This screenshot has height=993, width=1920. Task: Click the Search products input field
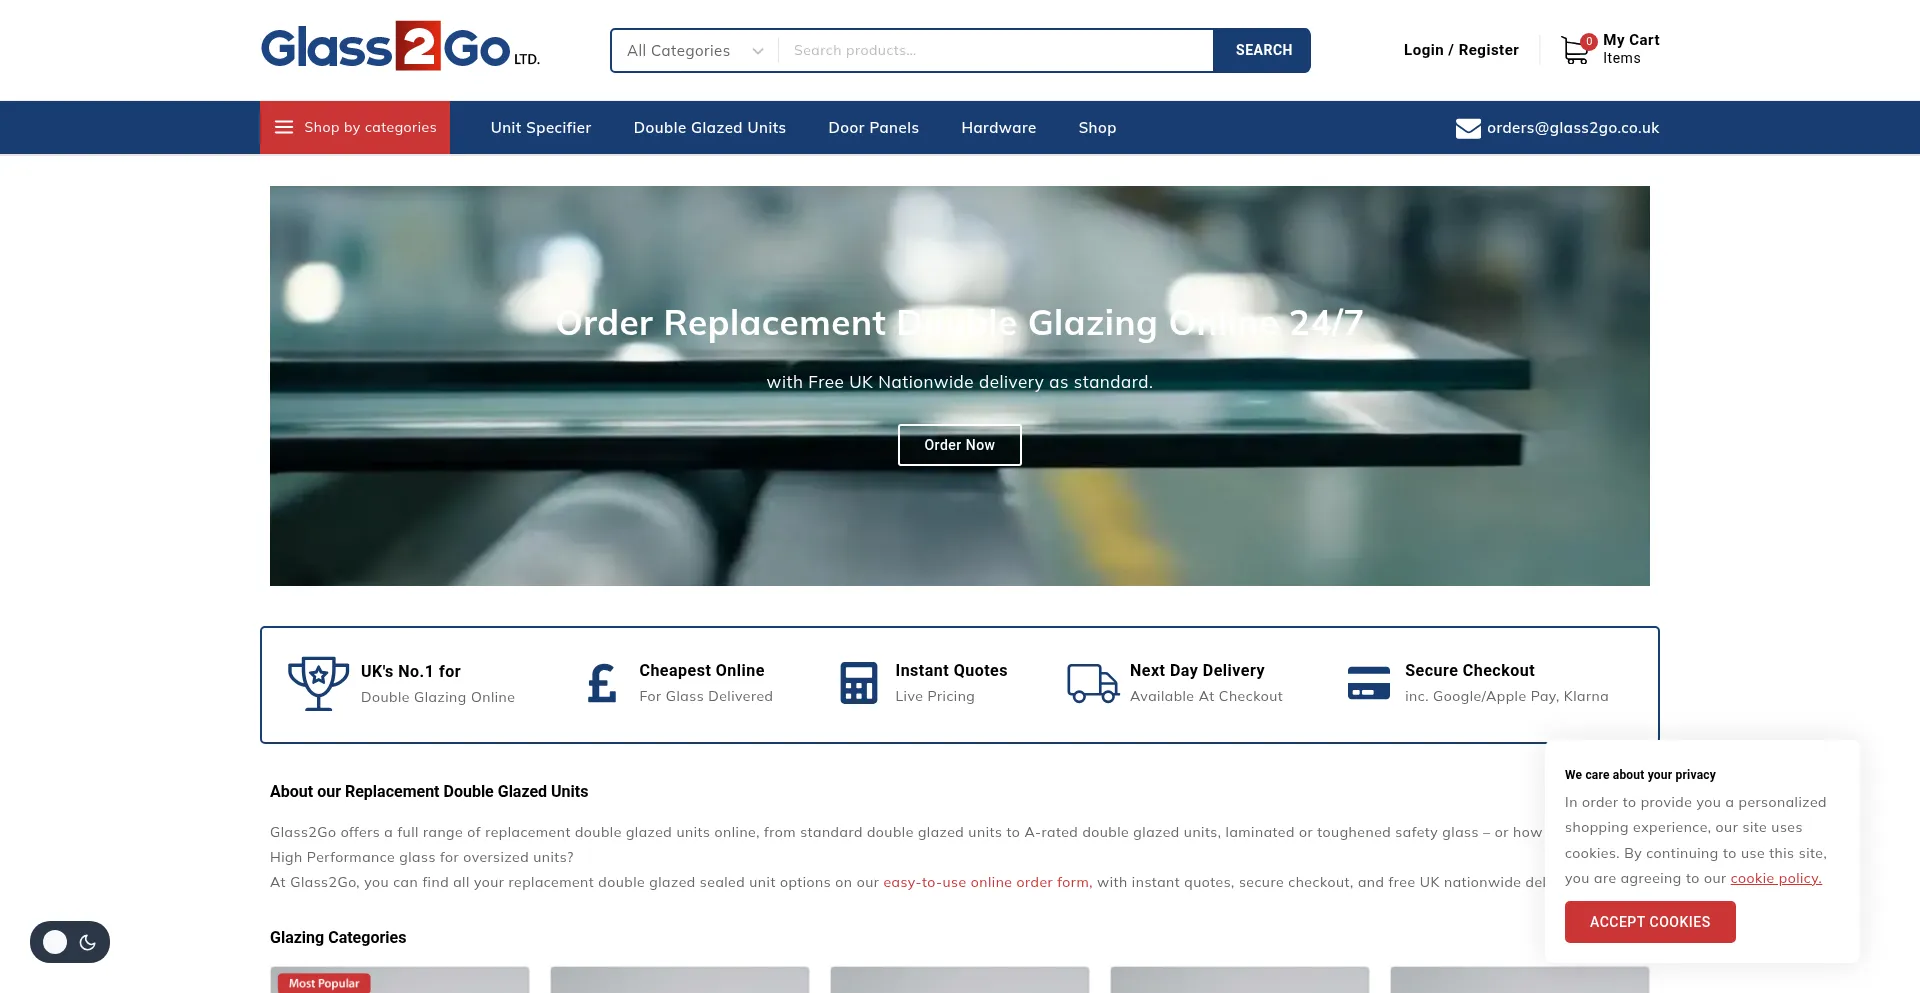pos(995,51)
